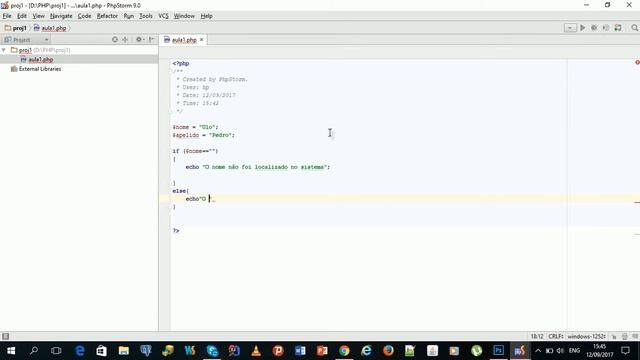Click aula1.php breadcrumb in navigation bar
Image resolution: width=640 pixels, height=360 pixels.
[x=50, y=28]
